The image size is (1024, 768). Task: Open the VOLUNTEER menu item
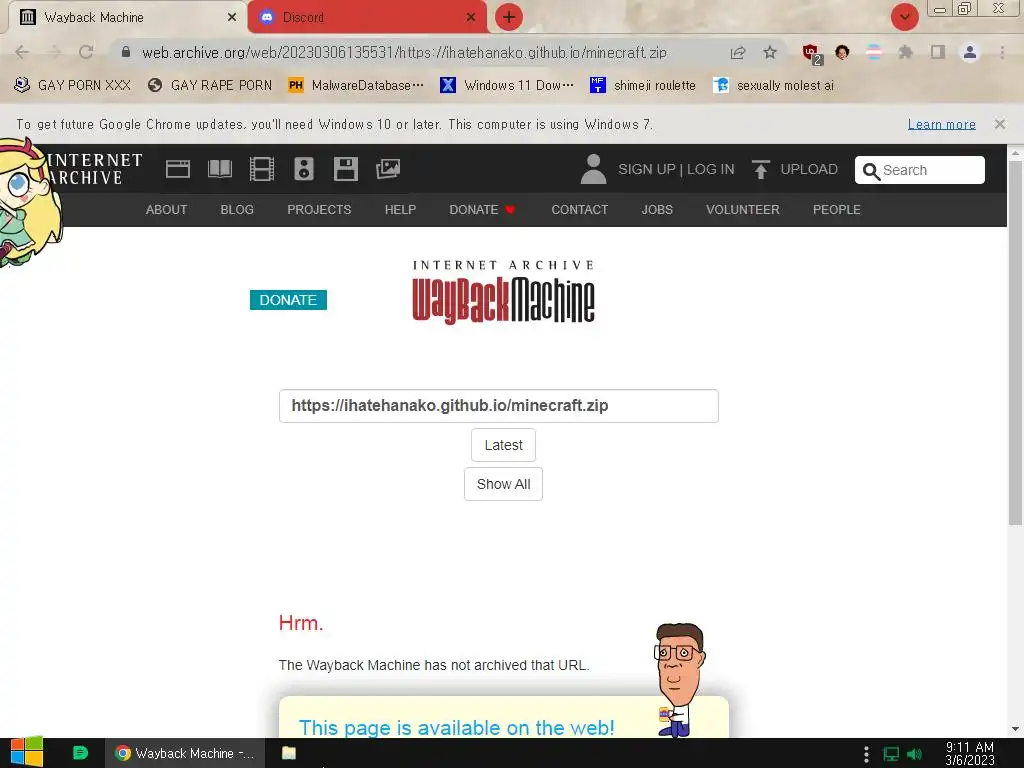coord(743,210)
